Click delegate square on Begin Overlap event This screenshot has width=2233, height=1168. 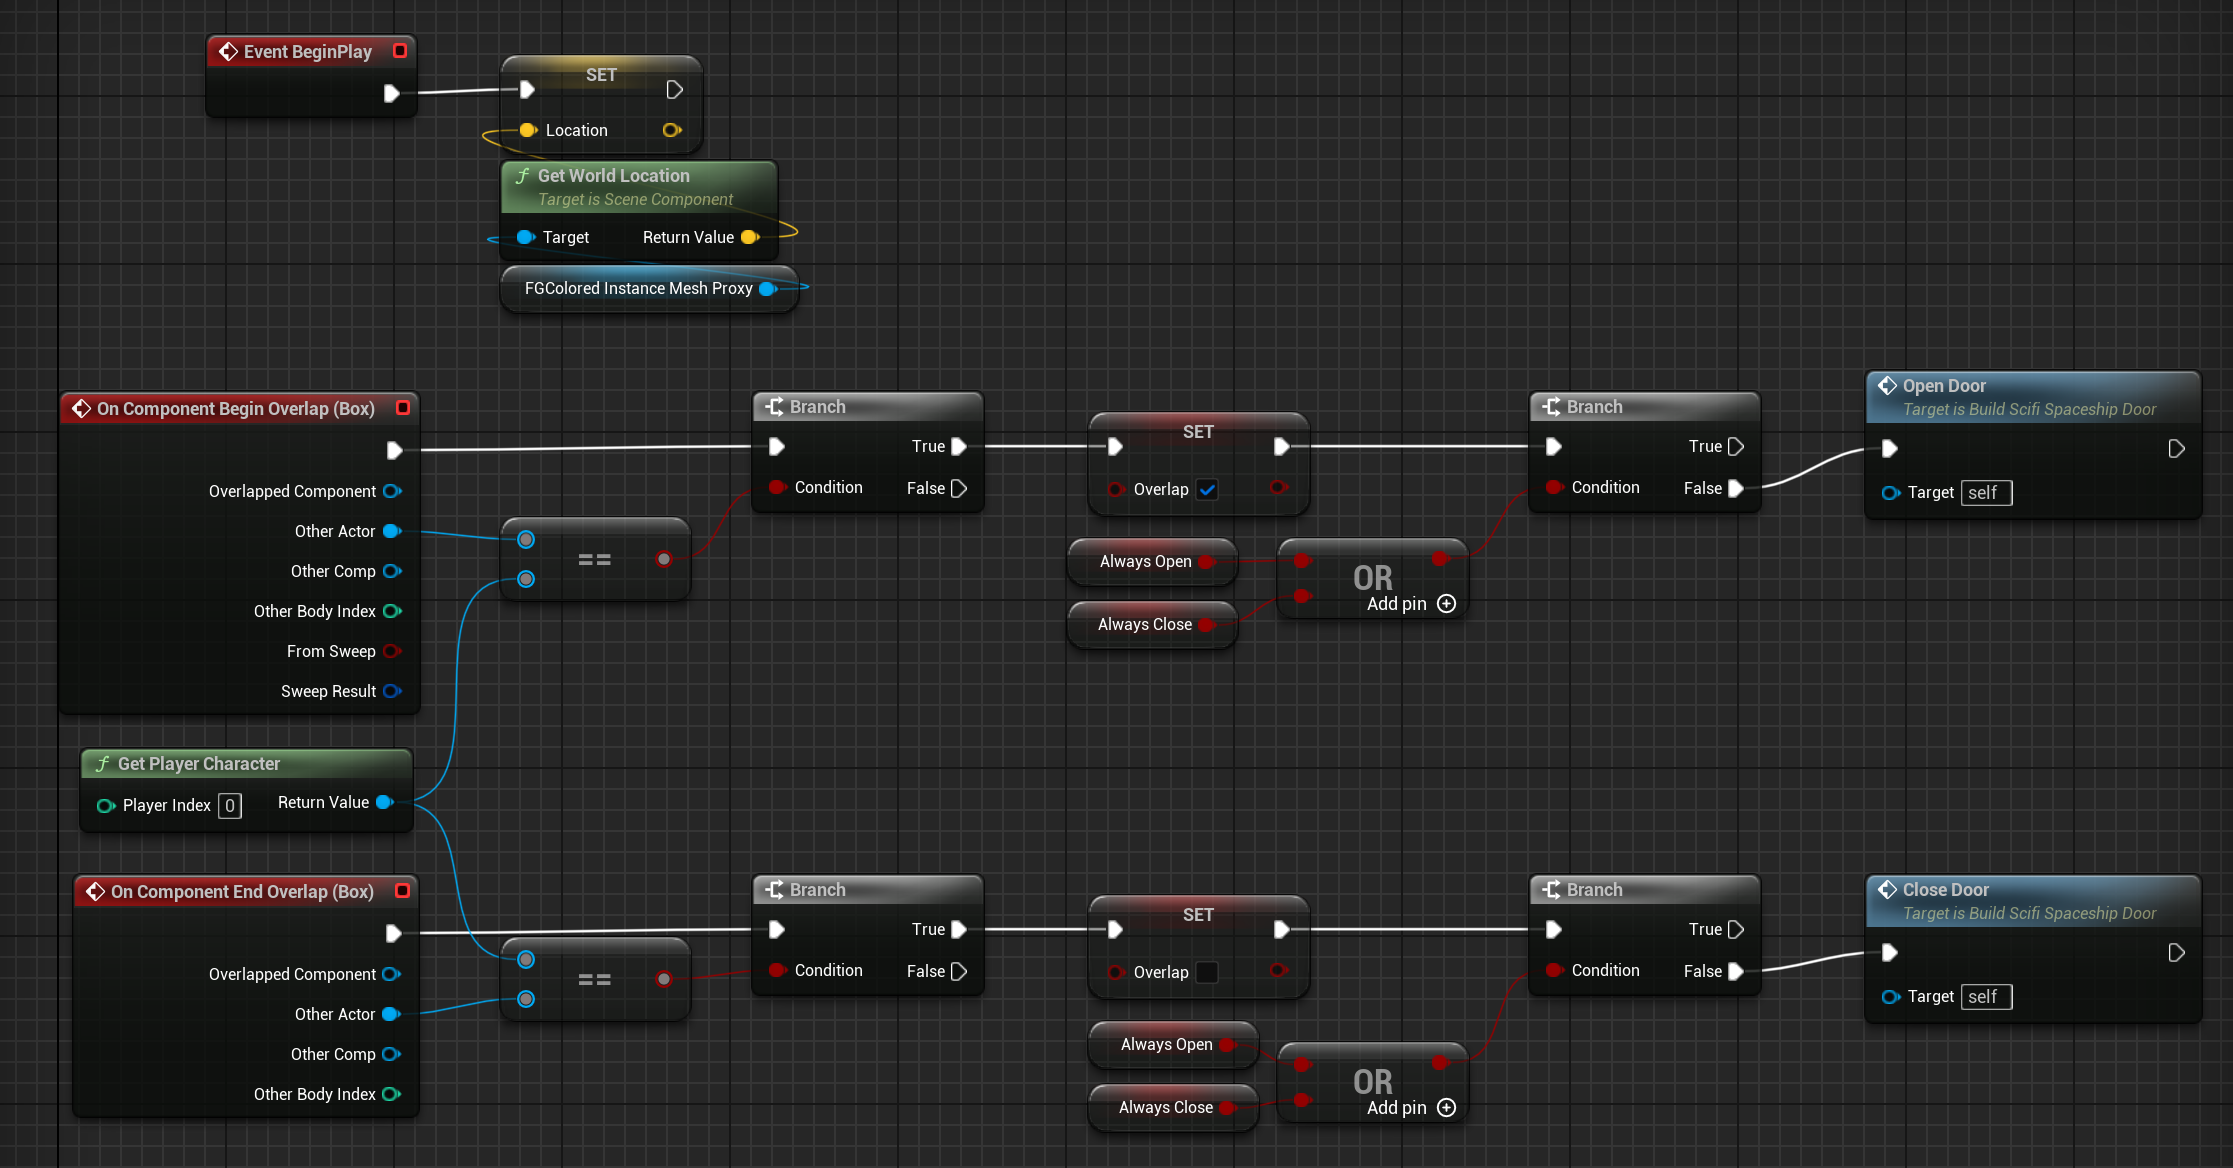click(x=403, y=408)
